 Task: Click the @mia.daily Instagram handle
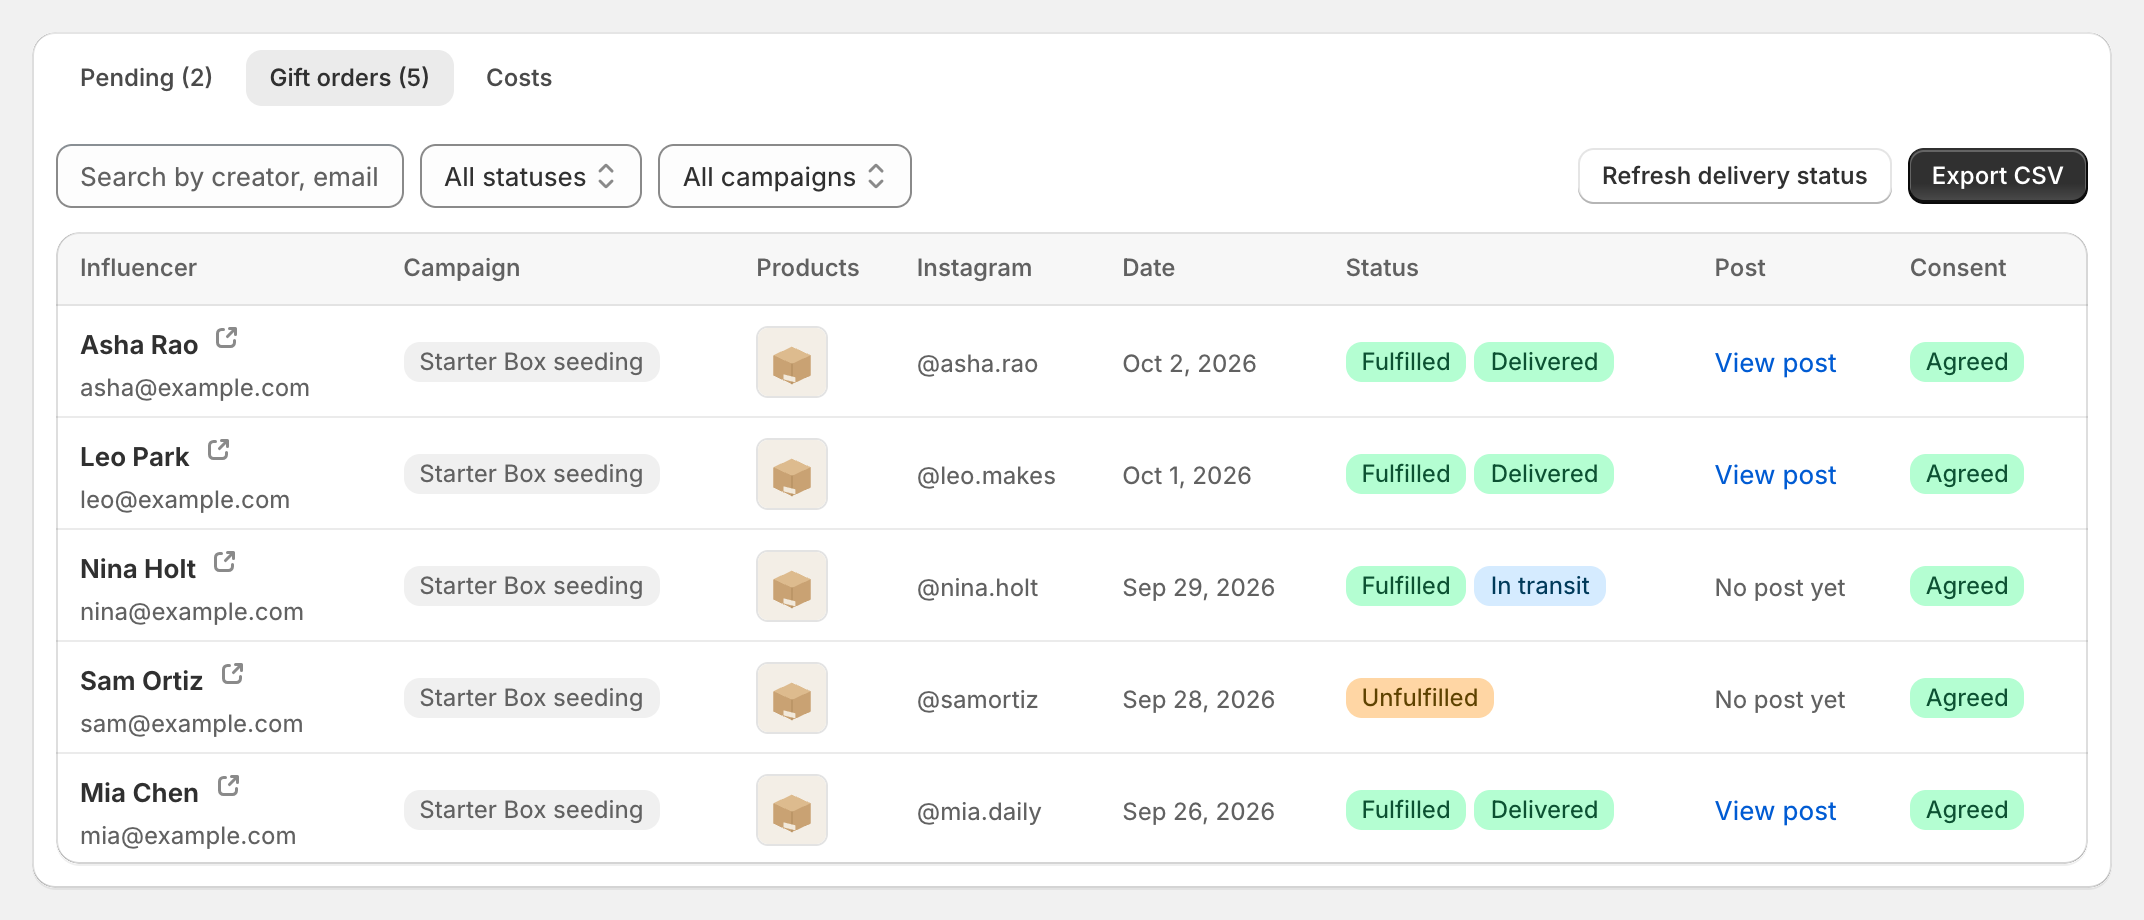tap(979, 812)
